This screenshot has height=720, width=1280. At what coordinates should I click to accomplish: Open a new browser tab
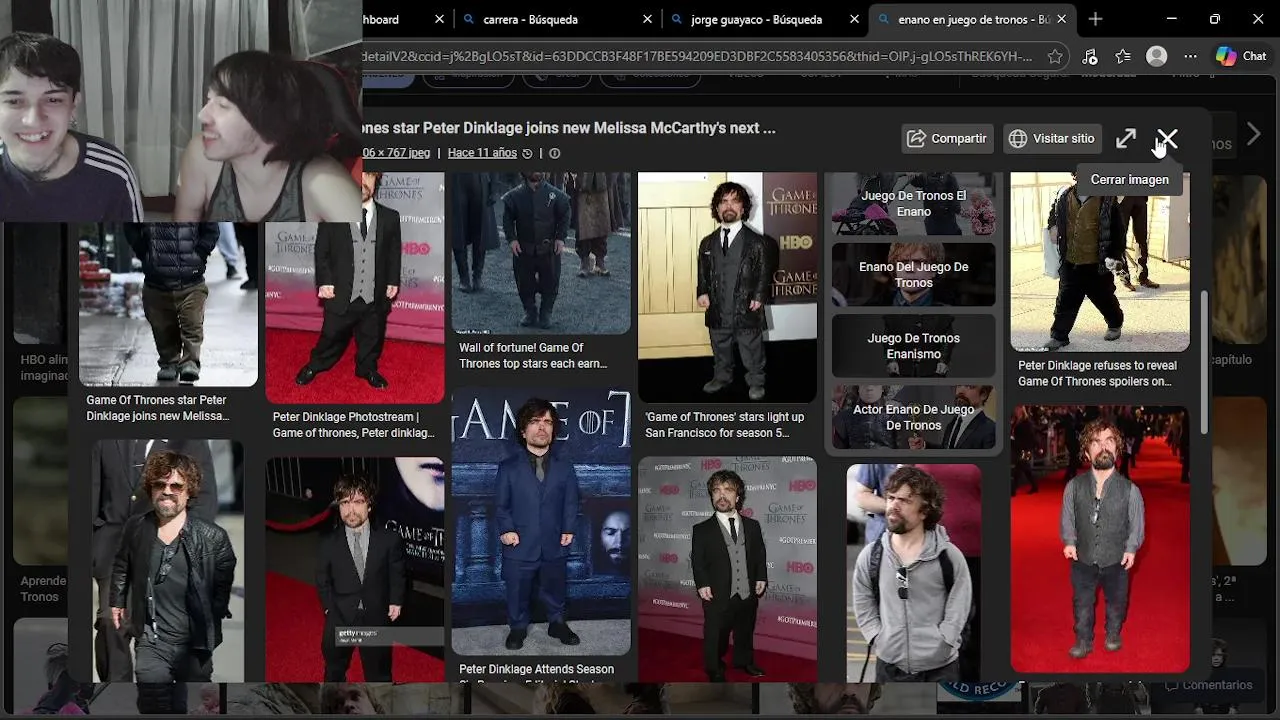(1095, 19)
